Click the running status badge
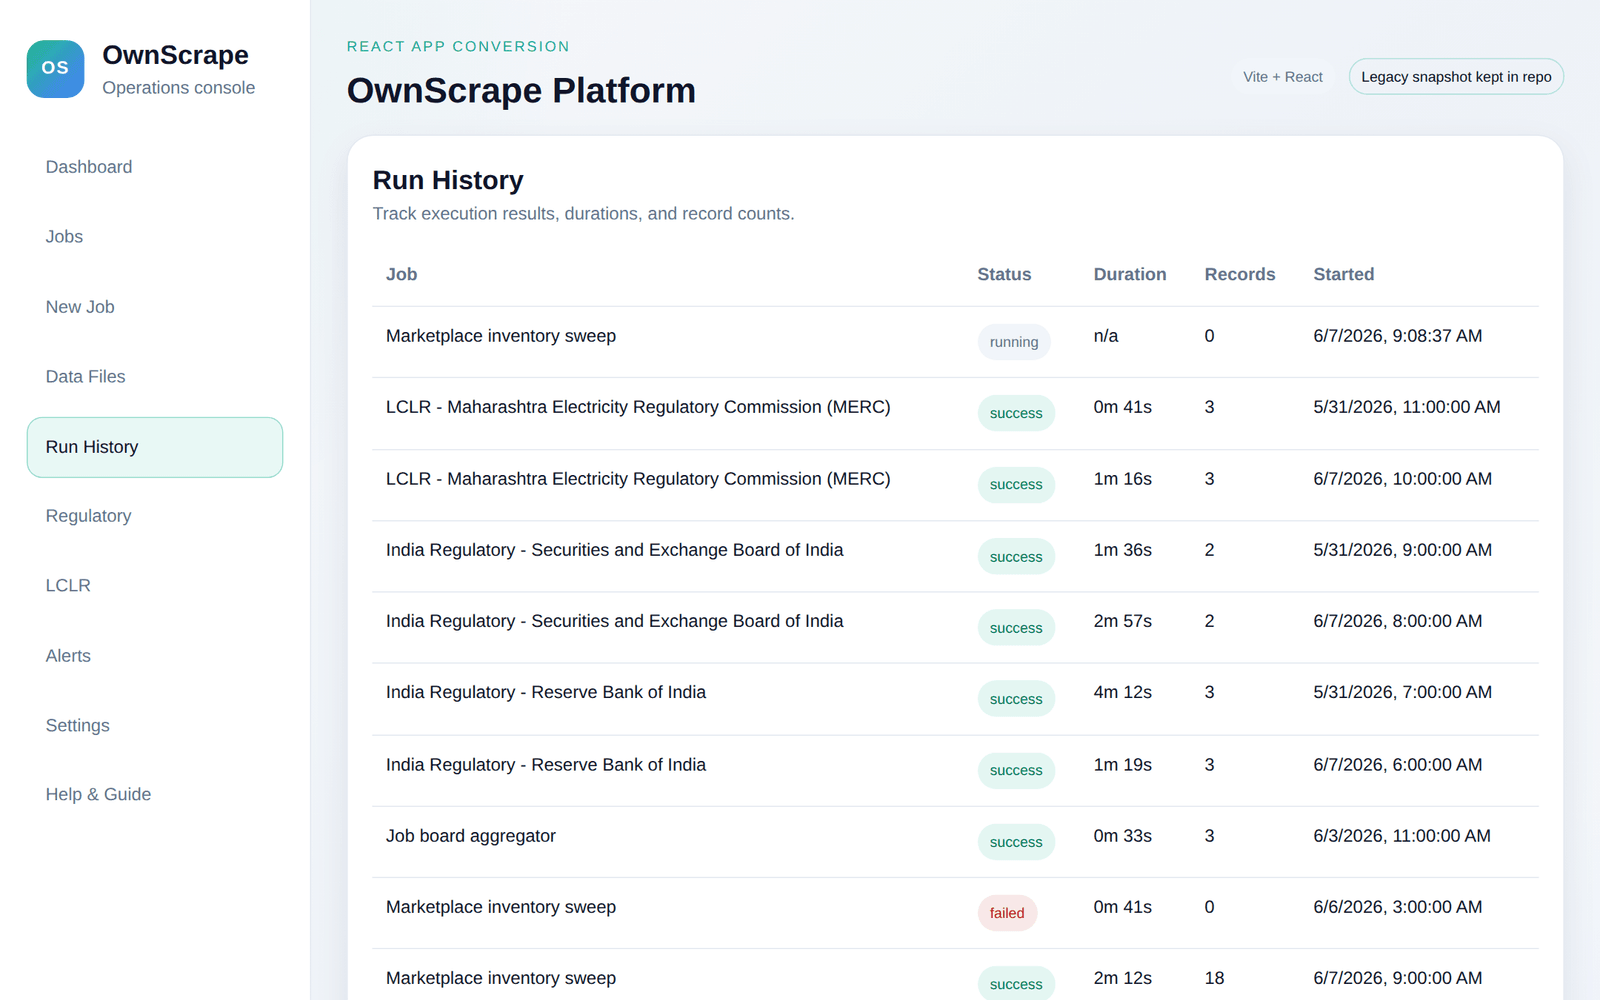 click(x=1014, y=342)
